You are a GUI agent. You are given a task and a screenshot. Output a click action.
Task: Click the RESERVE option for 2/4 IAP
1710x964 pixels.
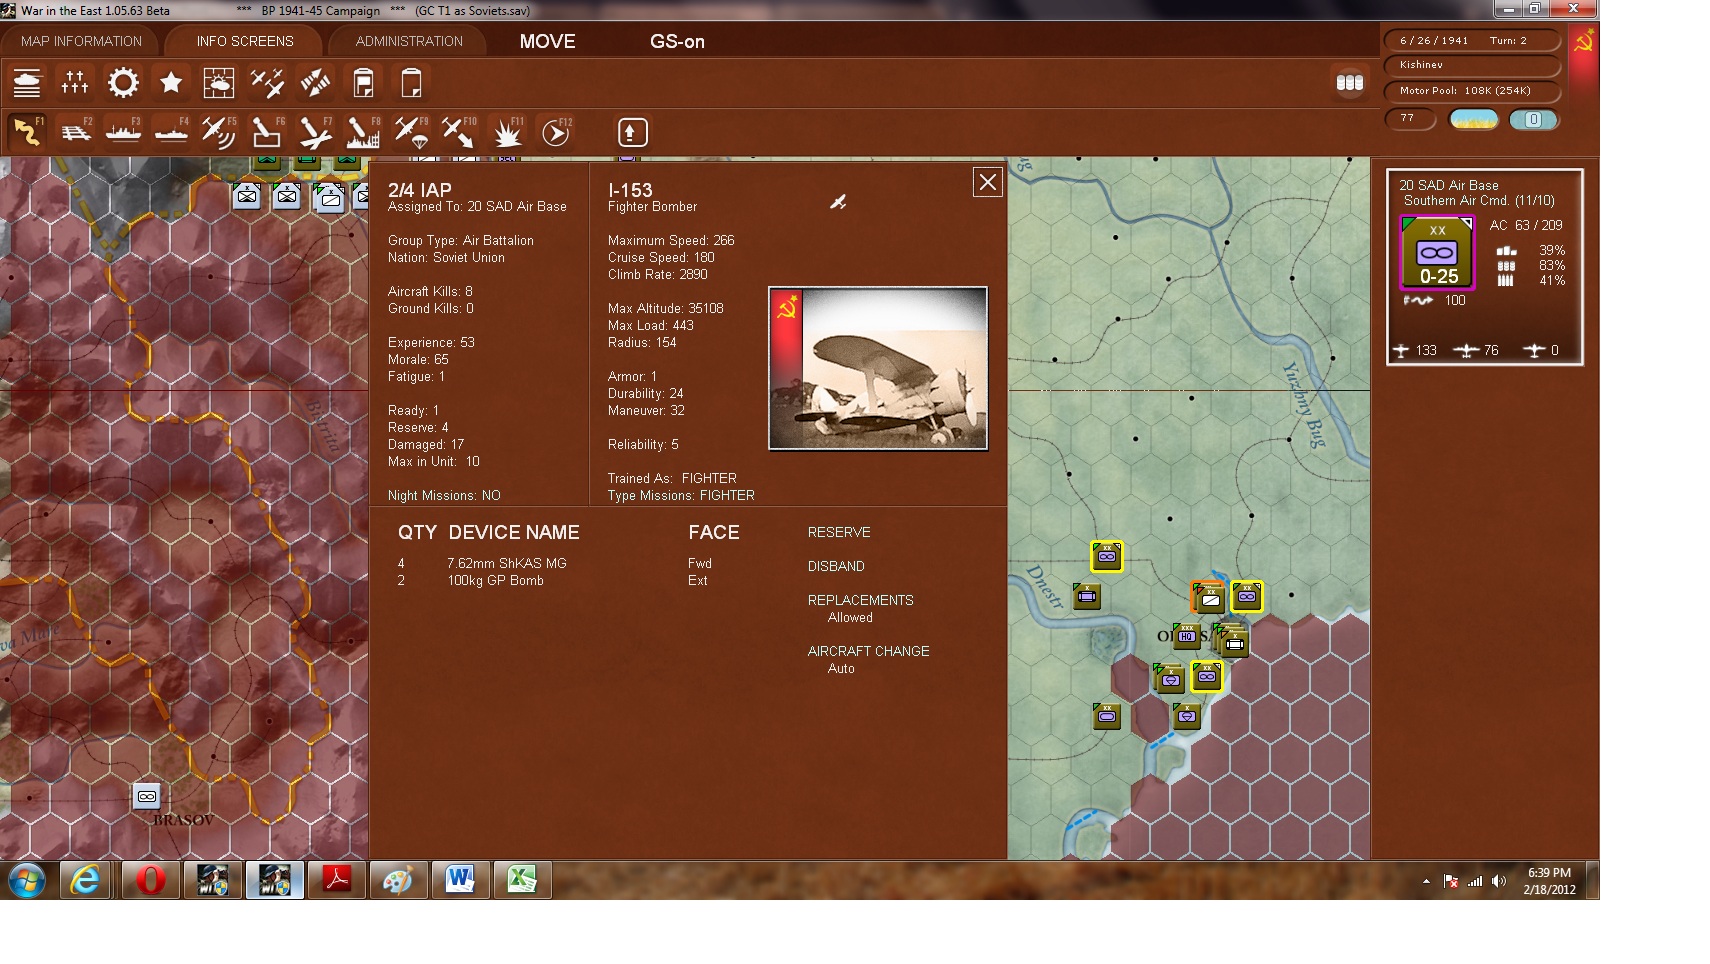(x=839, y=532)
